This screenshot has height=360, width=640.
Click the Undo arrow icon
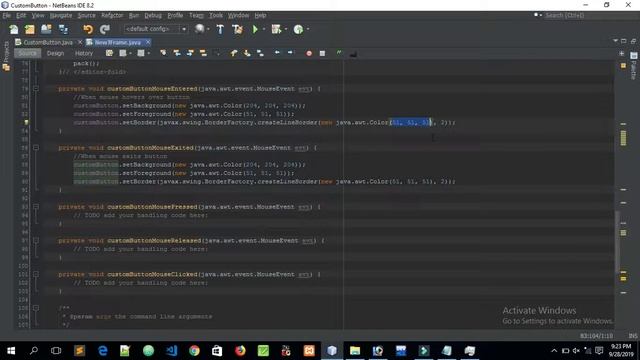pos(88,29)
